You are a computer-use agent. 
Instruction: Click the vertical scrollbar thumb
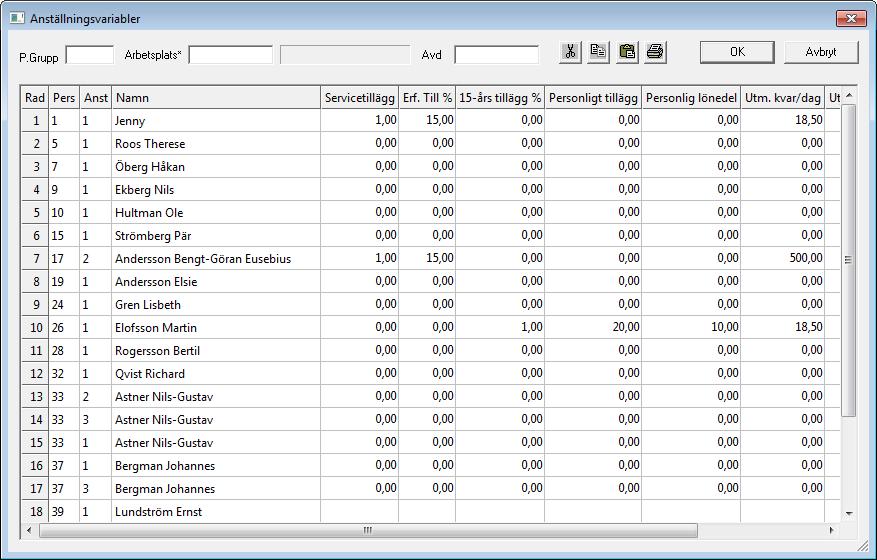click(x=848, y=260)
